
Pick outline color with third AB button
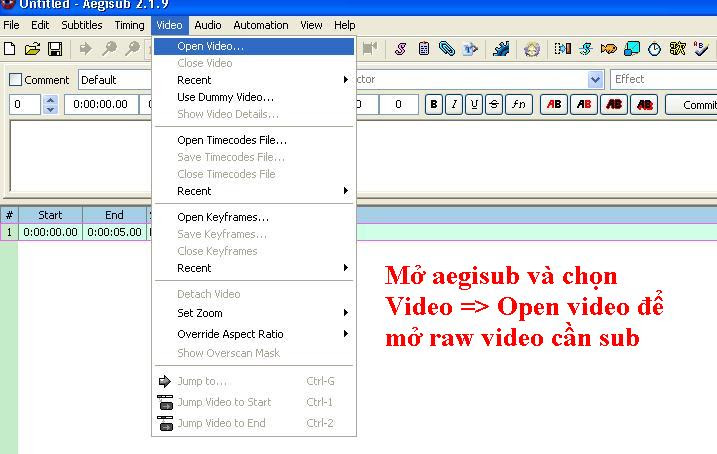[614, 104]
